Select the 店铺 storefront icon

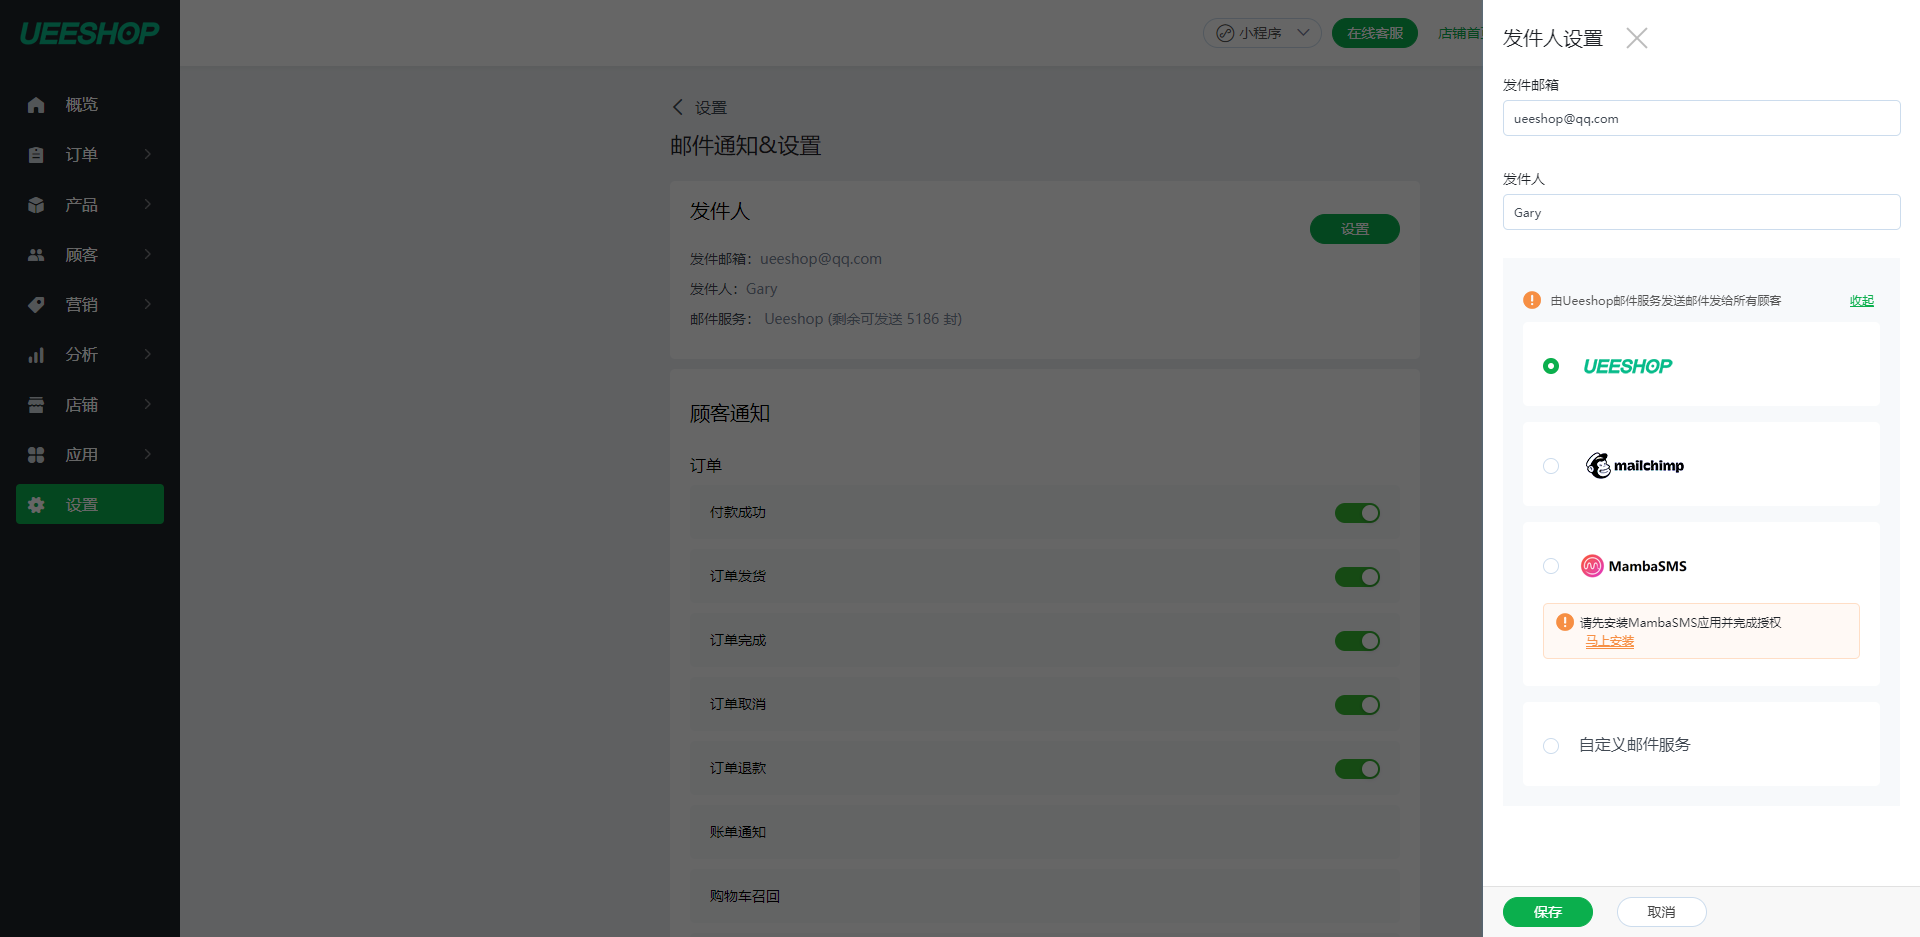tap(36, 405)
